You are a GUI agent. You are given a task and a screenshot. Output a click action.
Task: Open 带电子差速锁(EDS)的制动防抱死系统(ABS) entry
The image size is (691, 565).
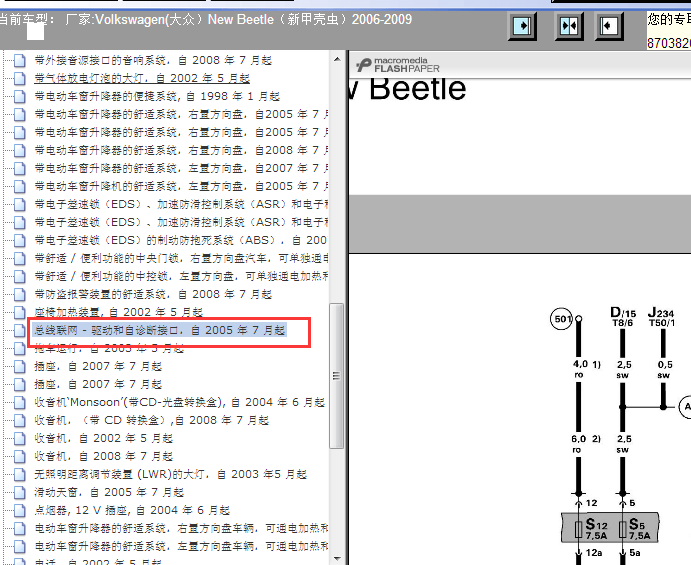tap(181, 240)
